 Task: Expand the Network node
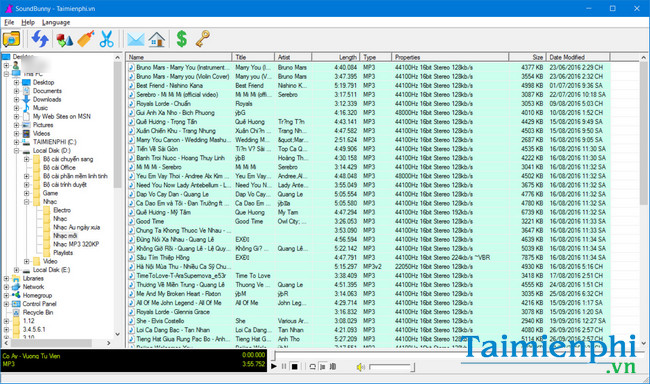6,287
